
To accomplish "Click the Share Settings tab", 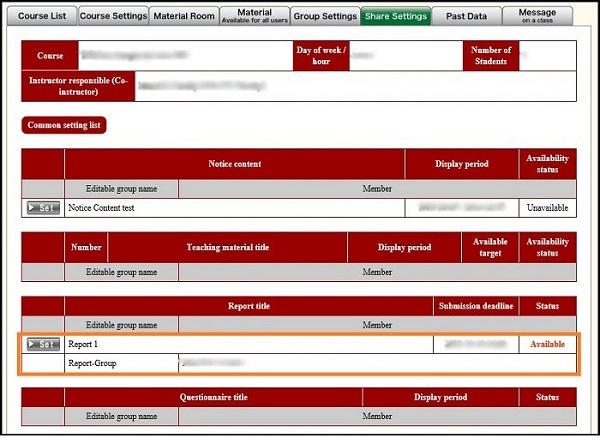I will [396, 16].
